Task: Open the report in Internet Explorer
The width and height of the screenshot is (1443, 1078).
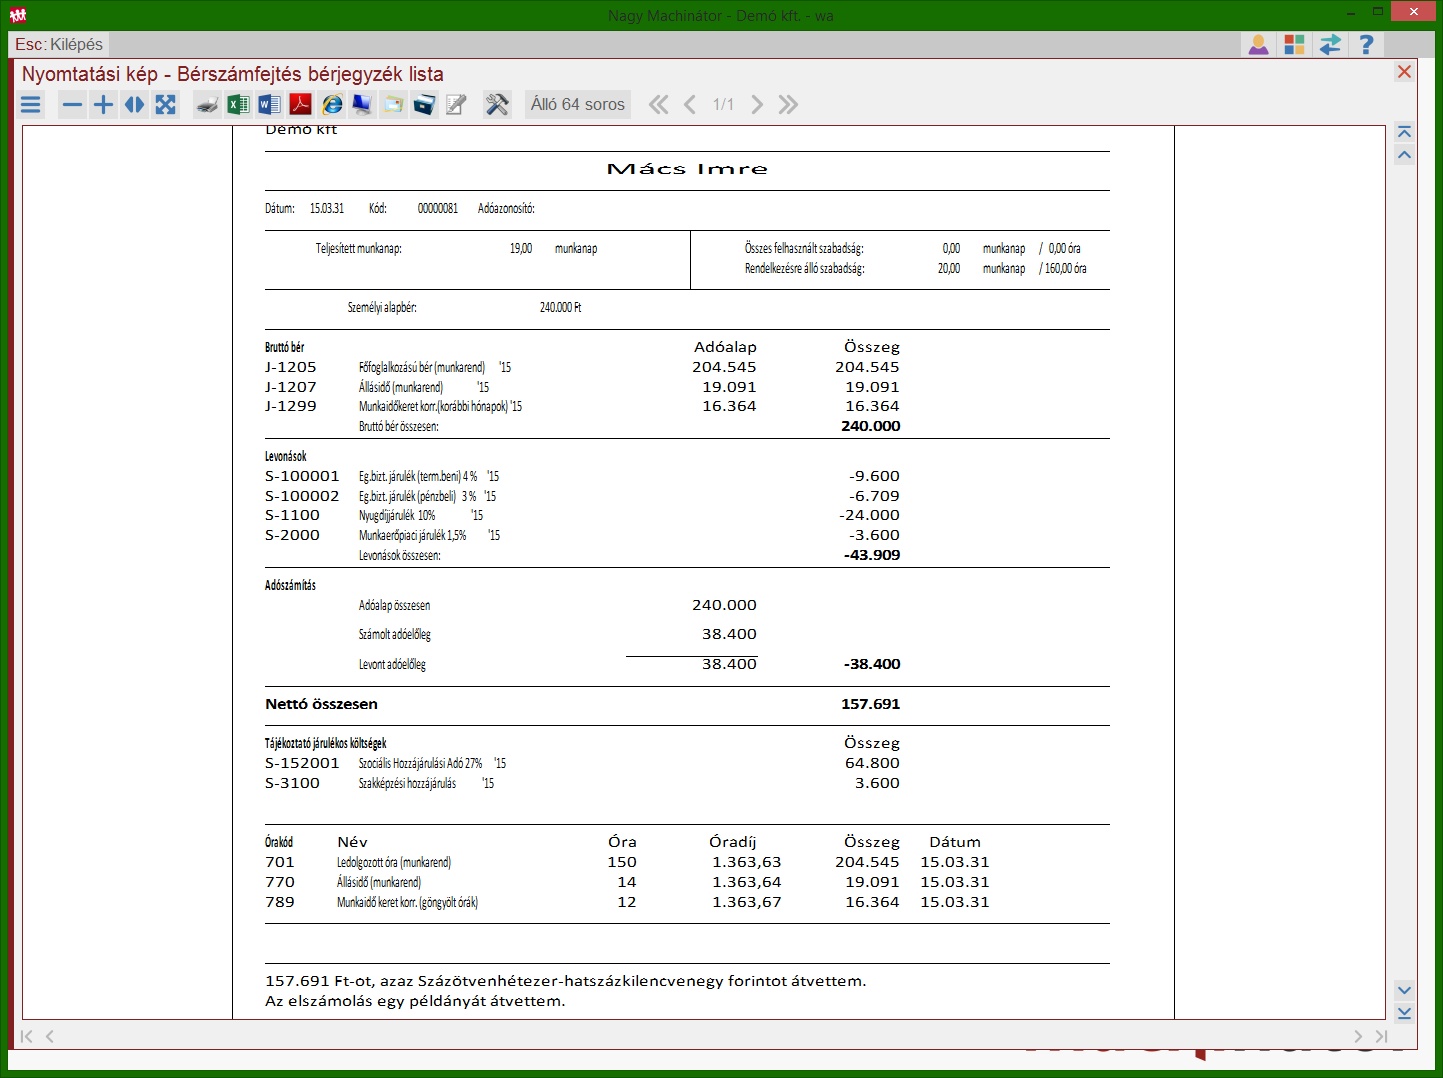Action: point(332,105)
